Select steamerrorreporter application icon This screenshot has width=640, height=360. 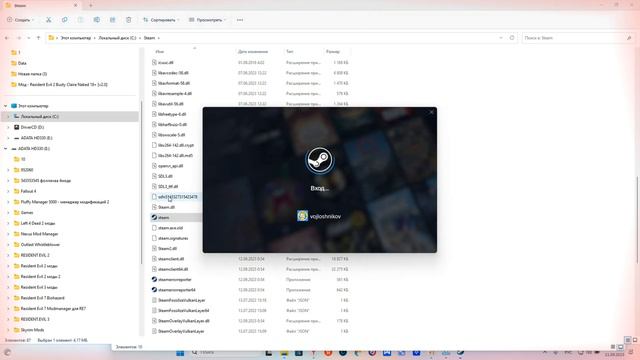pyautogui.click(x=154, y=280)
